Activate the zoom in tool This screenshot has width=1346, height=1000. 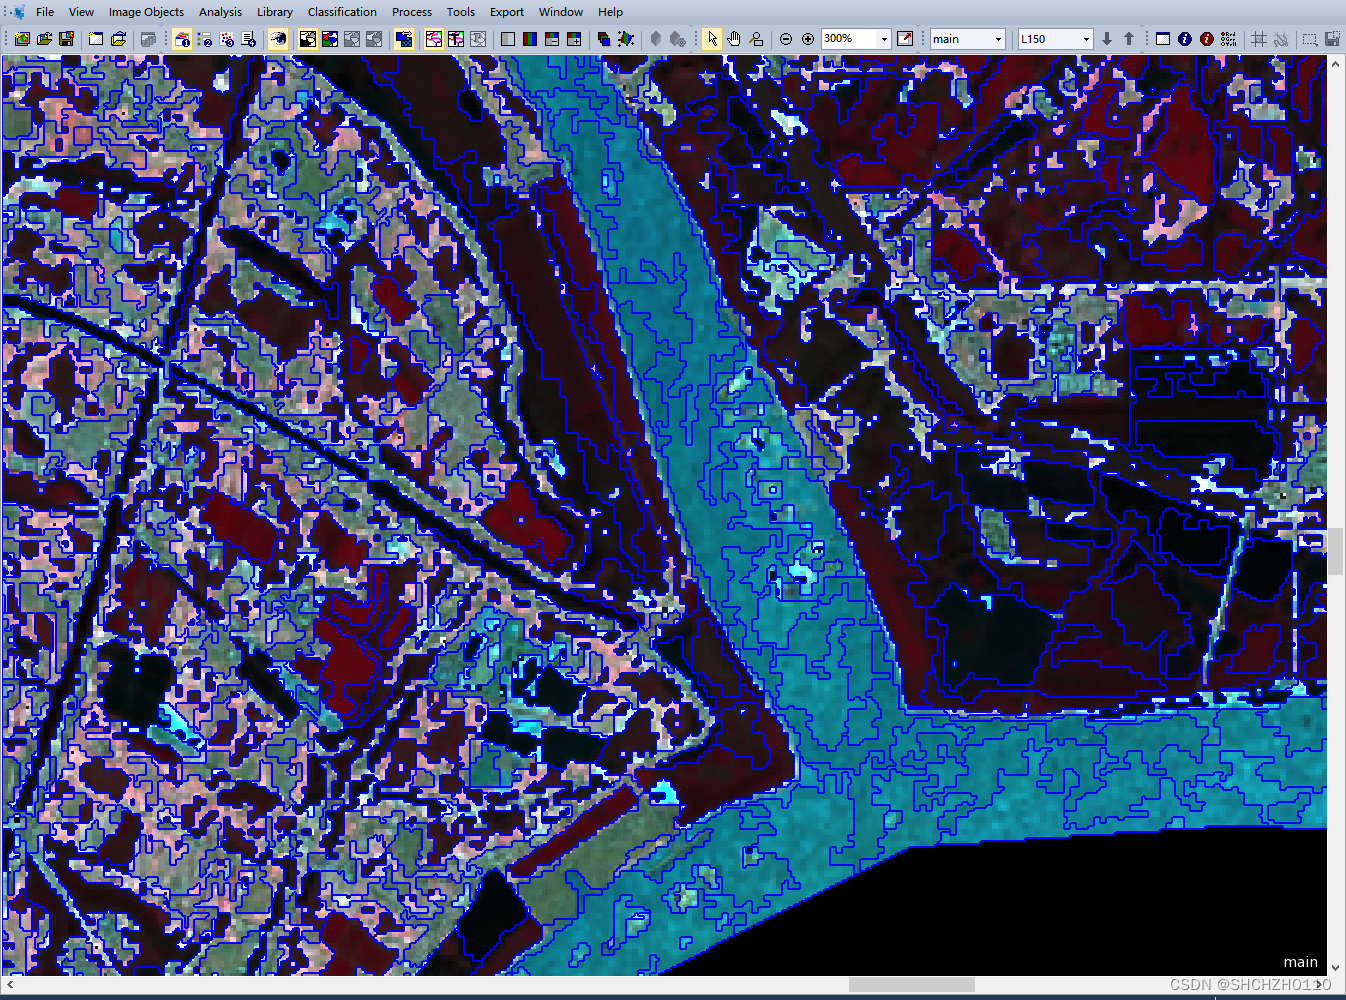808,39
